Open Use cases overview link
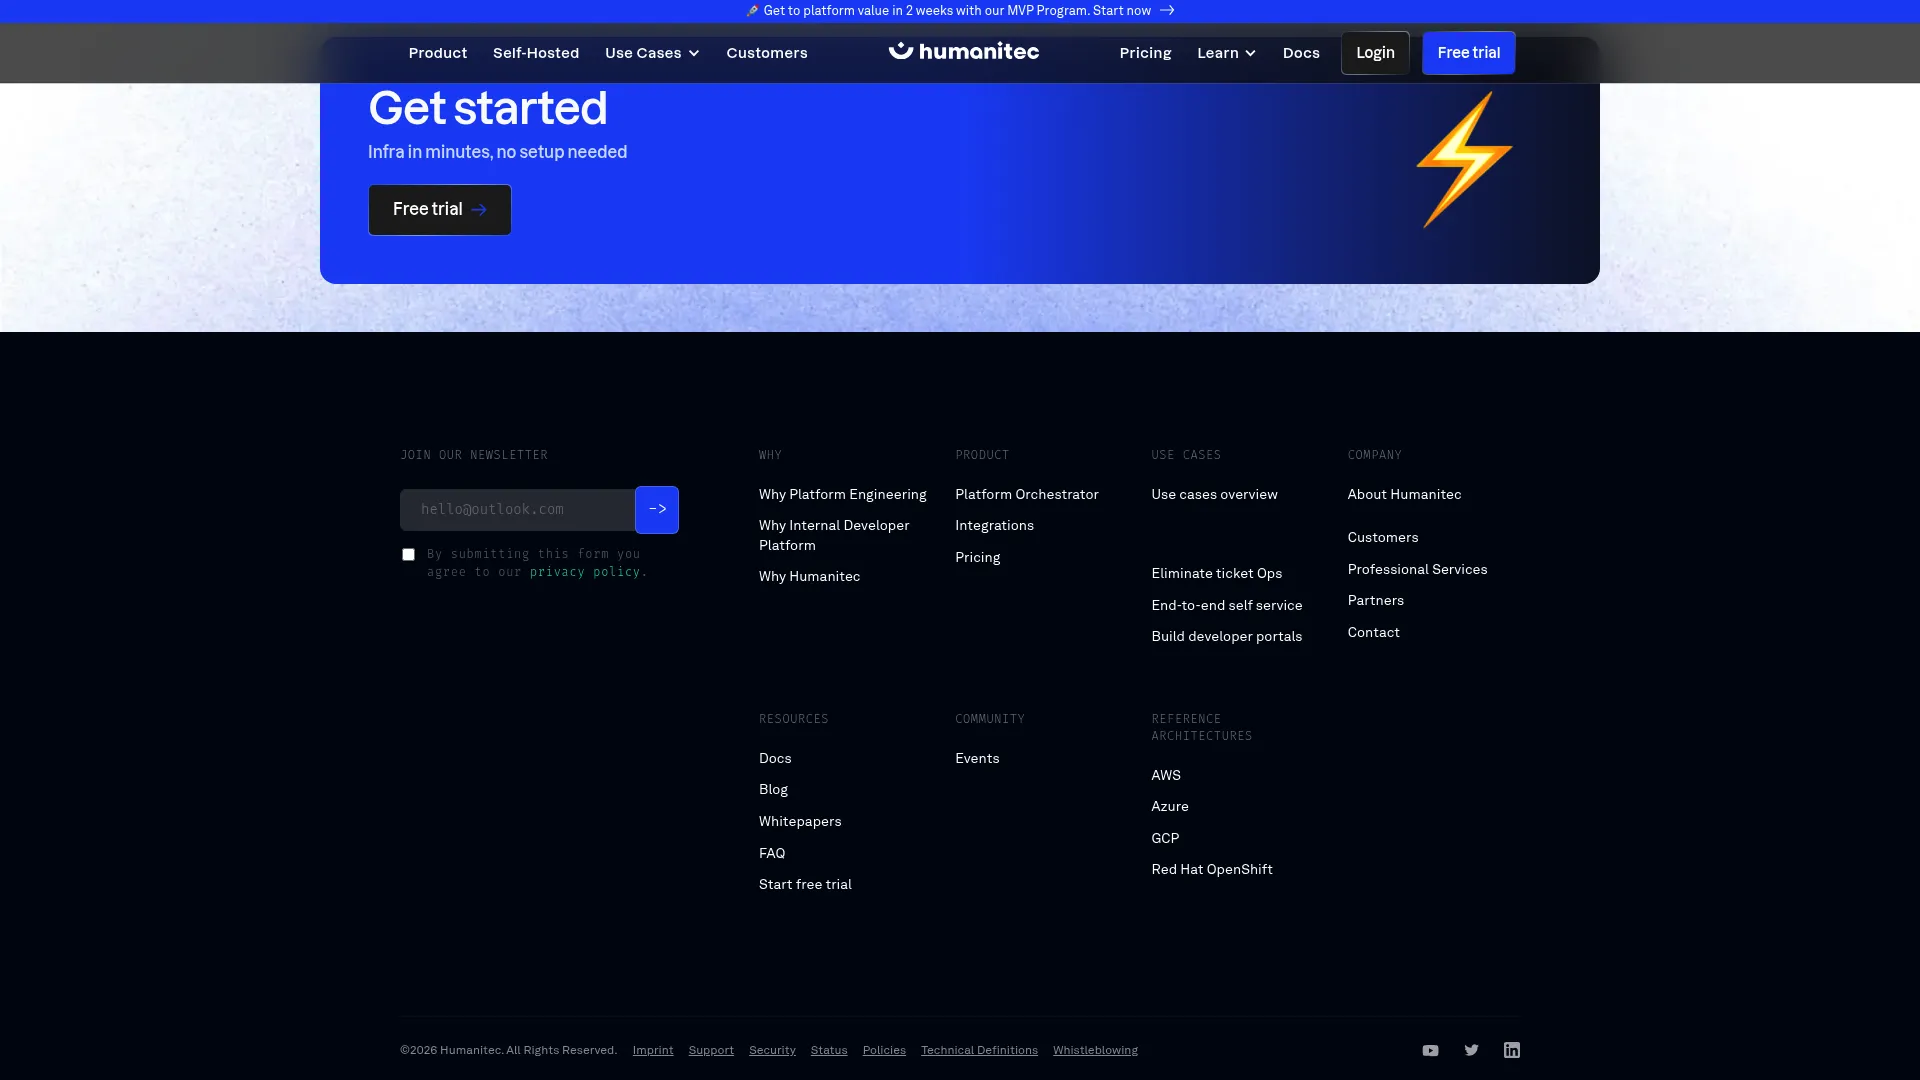This screenshot has height=1080, width=1920. pos(1214,495)
